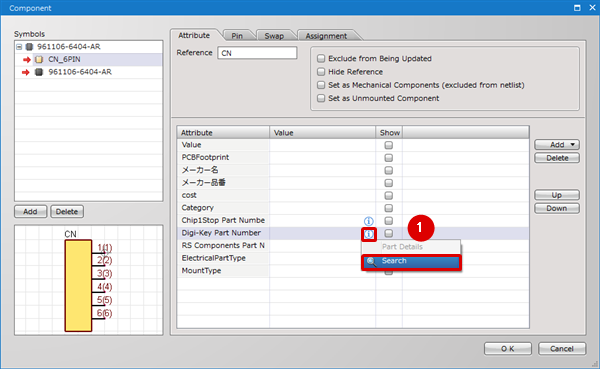Select the Digi-Key Part Number row label

[221, 233]
